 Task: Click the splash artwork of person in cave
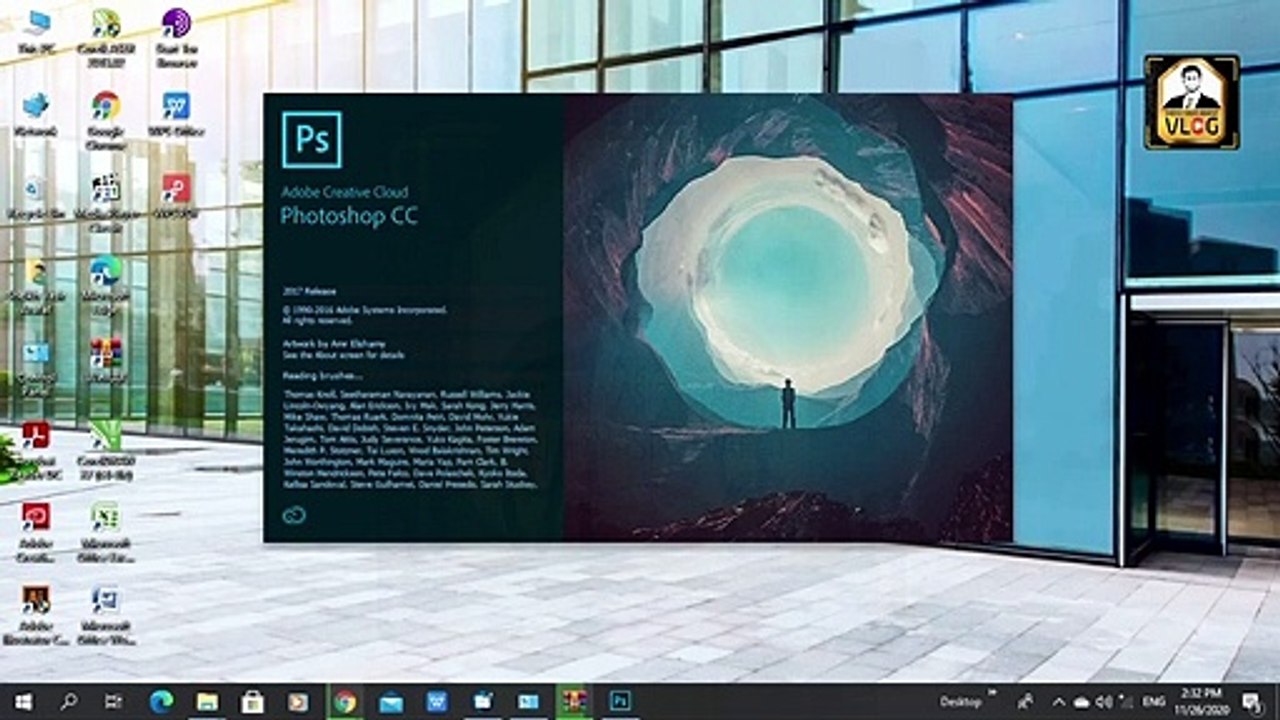coord(788,318)
